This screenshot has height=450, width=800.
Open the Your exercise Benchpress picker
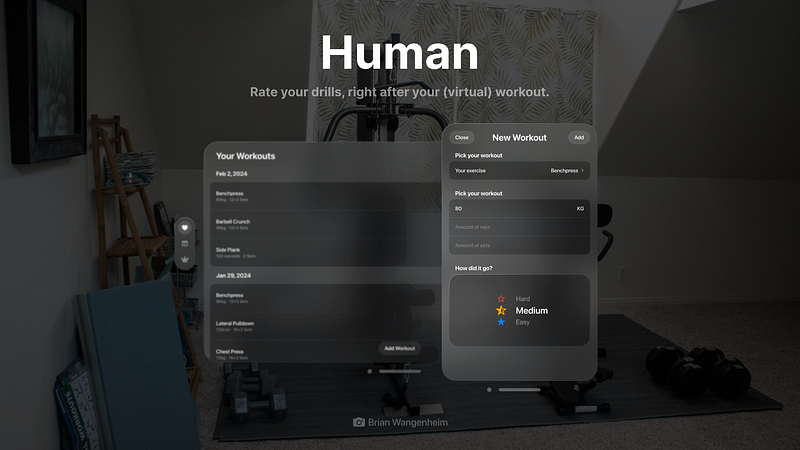(x=519, y=170)
